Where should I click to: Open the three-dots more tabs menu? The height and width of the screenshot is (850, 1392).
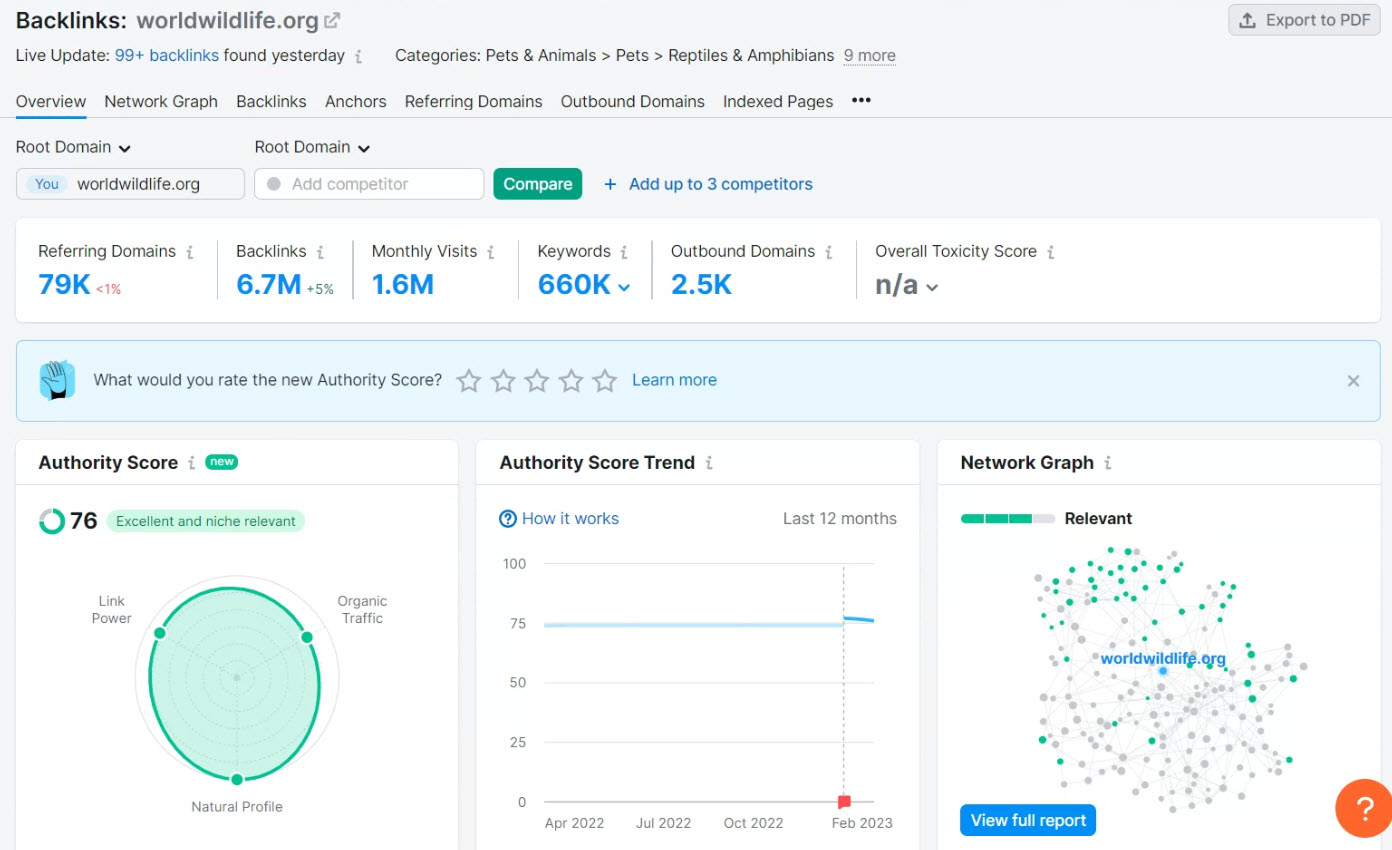[x=861, y=100]
